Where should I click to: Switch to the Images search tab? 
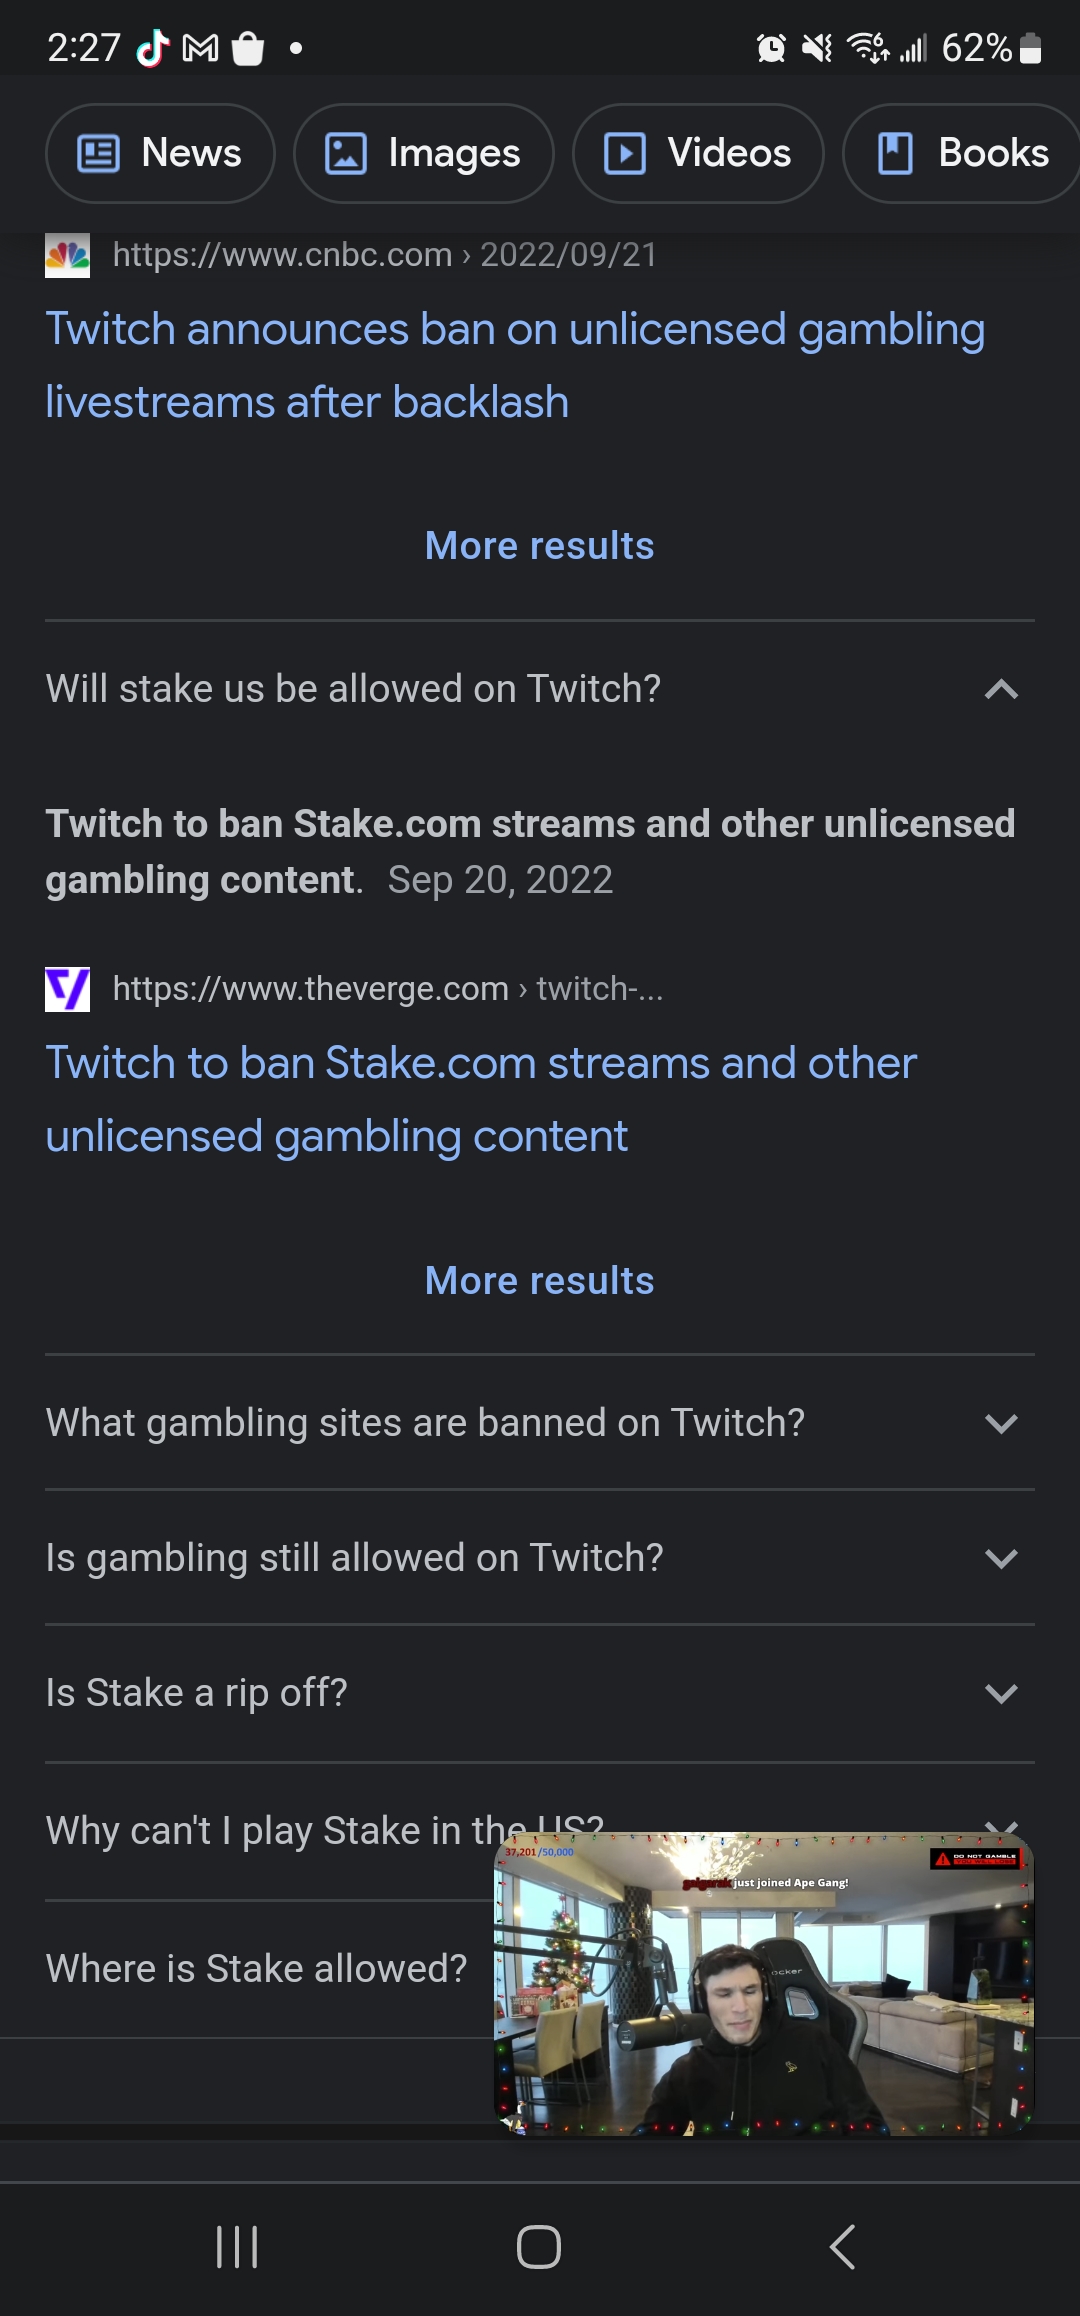tap(423, 153)
